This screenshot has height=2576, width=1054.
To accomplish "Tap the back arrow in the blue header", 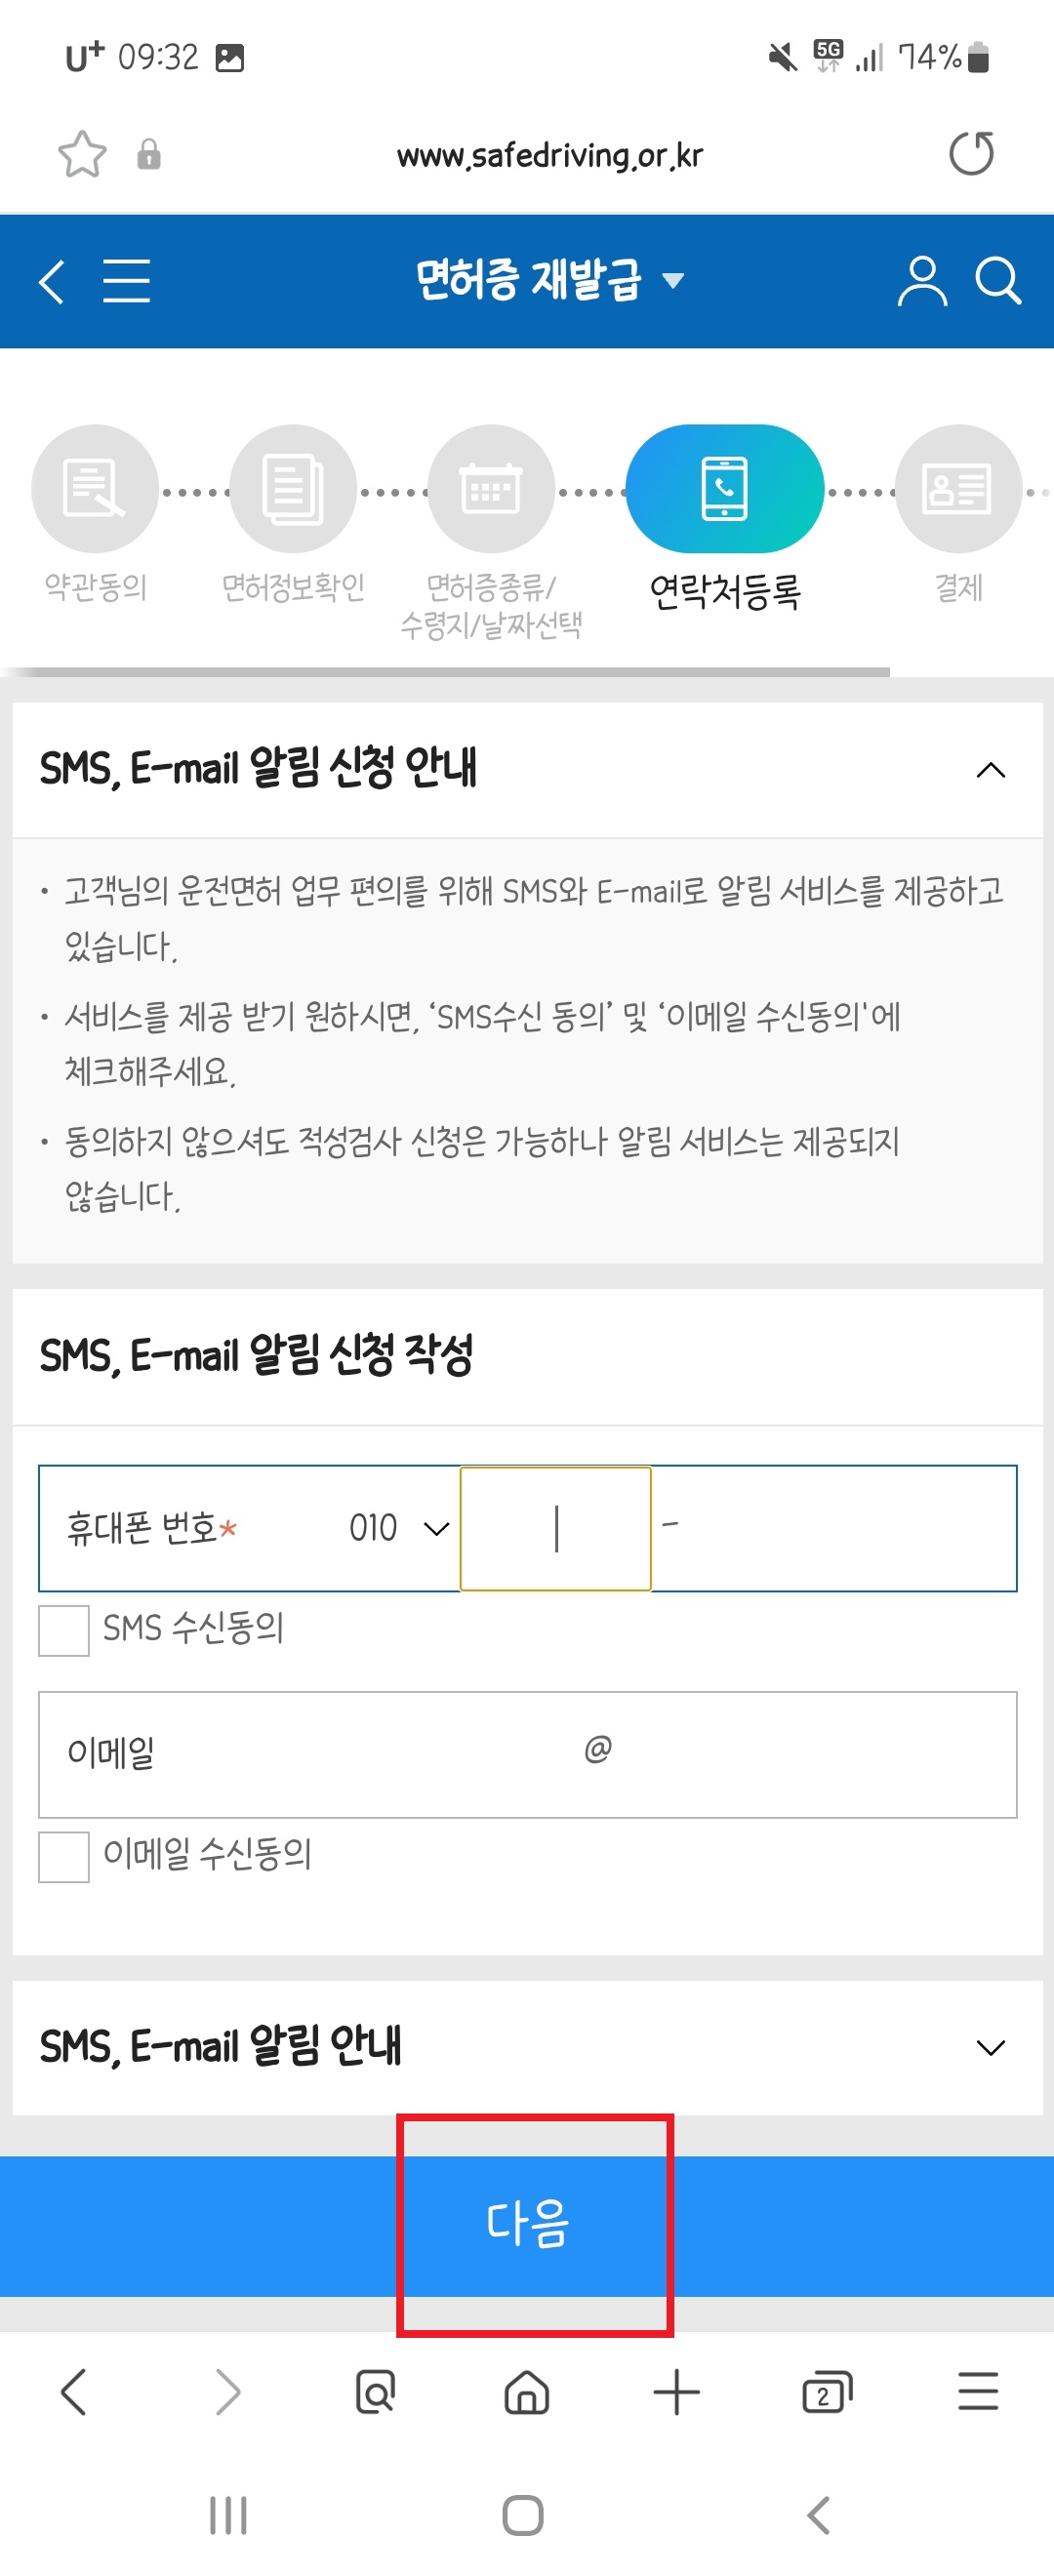I will (x=50, y=281).
